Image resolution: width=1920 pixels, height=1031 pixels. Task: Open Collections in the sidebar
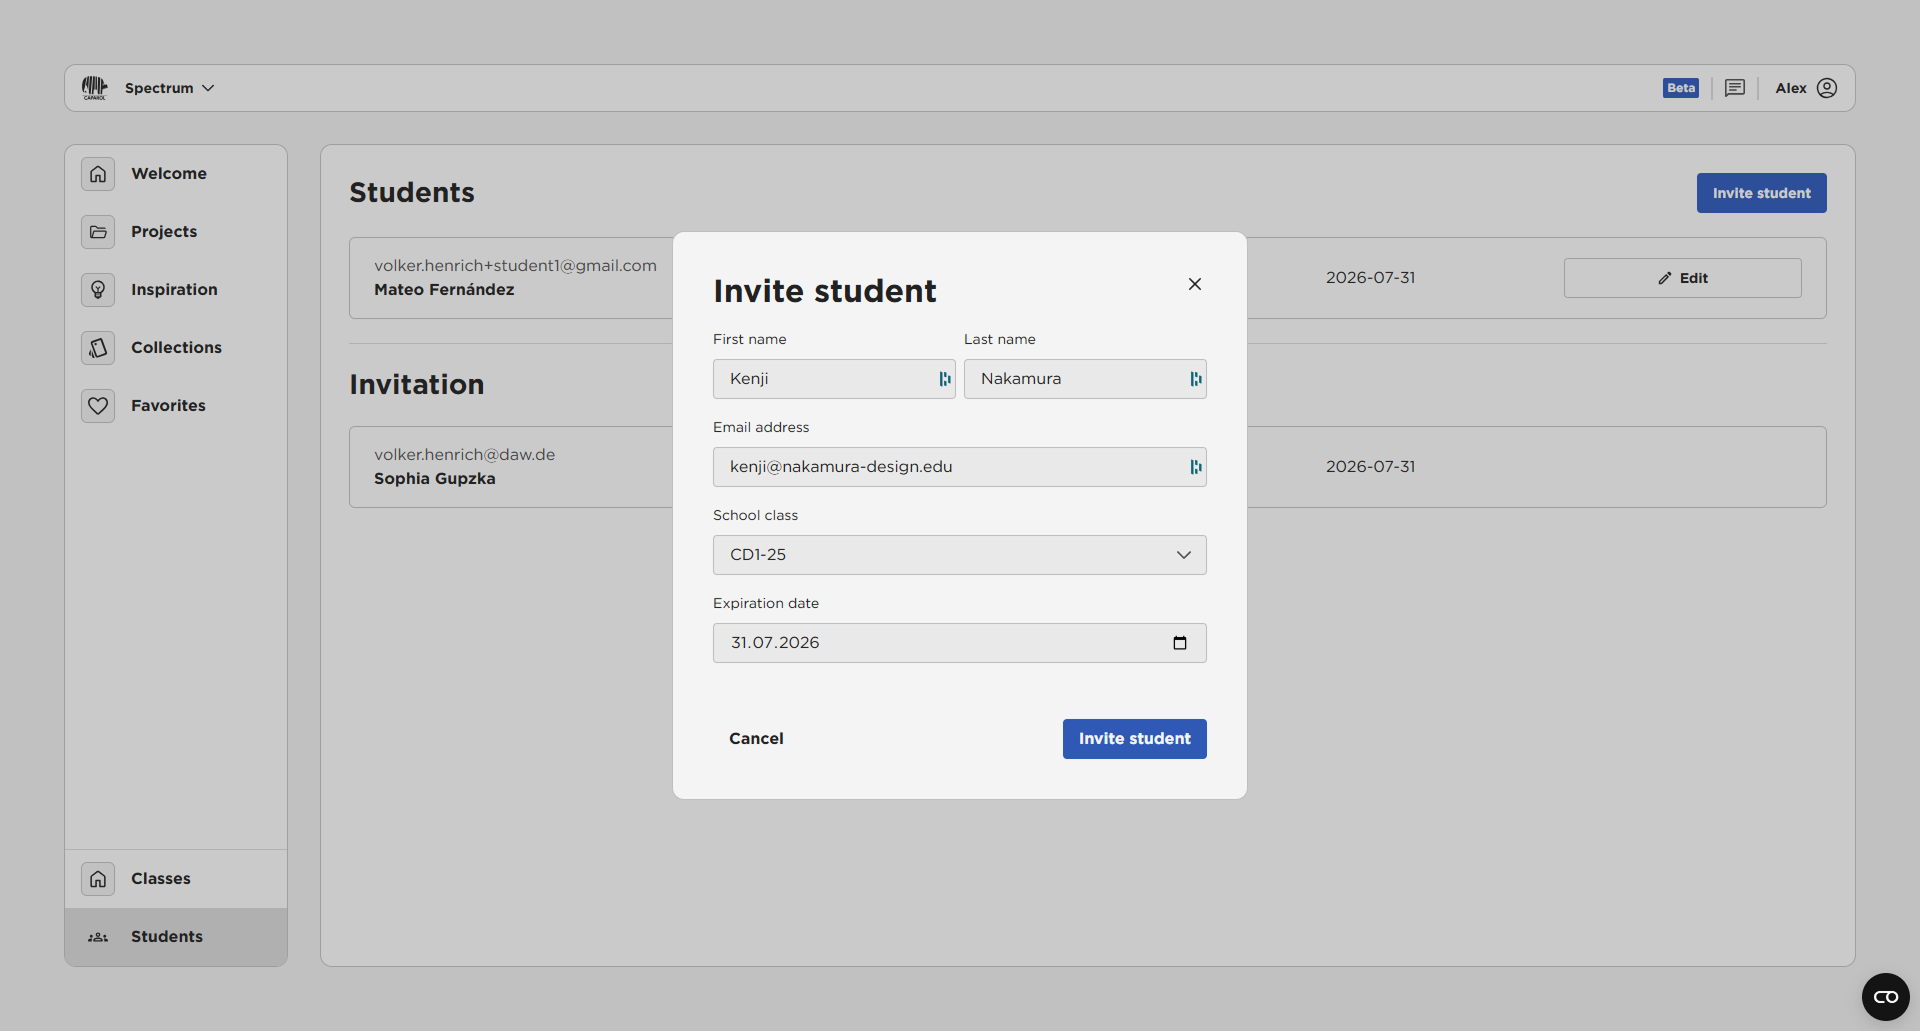point(176,348)
